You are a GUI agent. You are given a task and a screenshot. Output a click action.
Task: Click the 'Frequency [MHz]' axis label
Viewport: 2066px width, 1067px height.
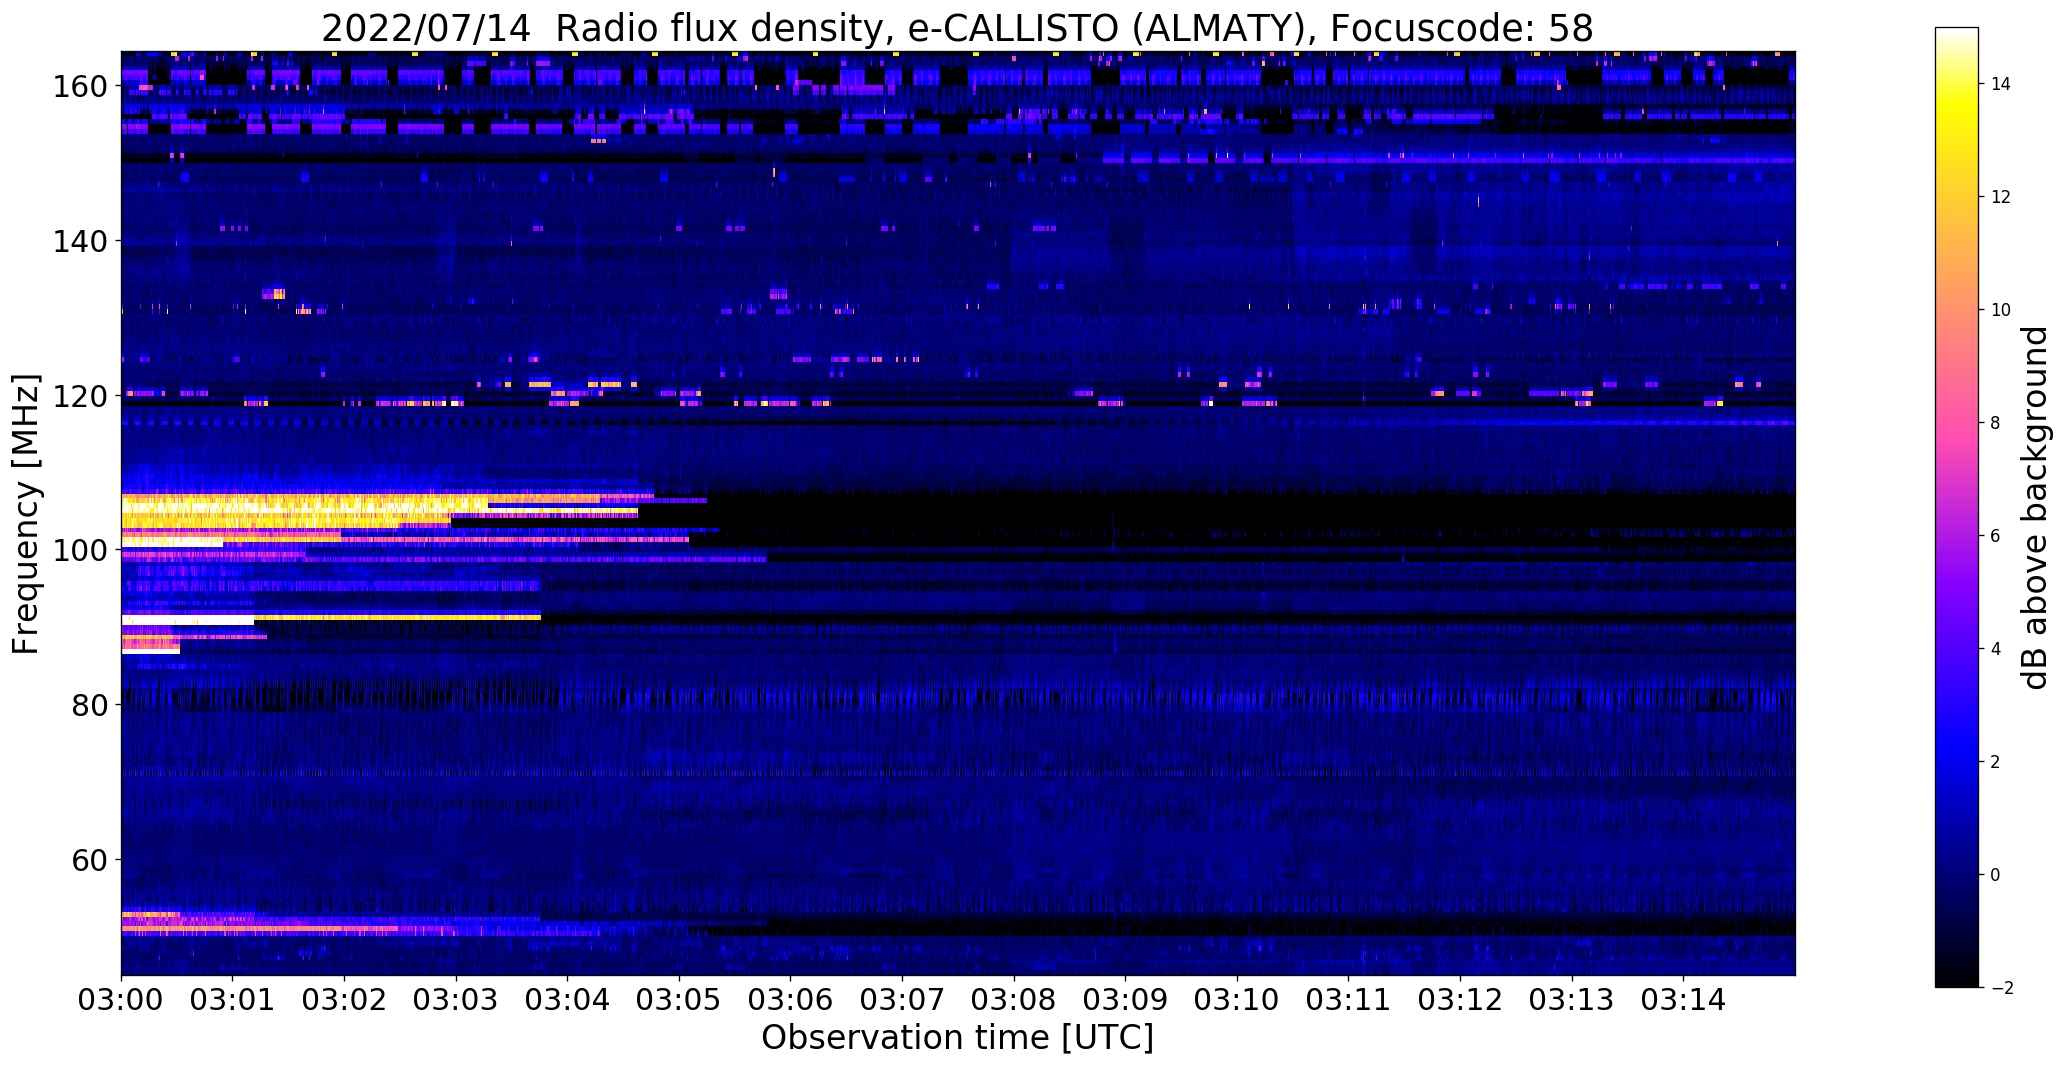27,514
